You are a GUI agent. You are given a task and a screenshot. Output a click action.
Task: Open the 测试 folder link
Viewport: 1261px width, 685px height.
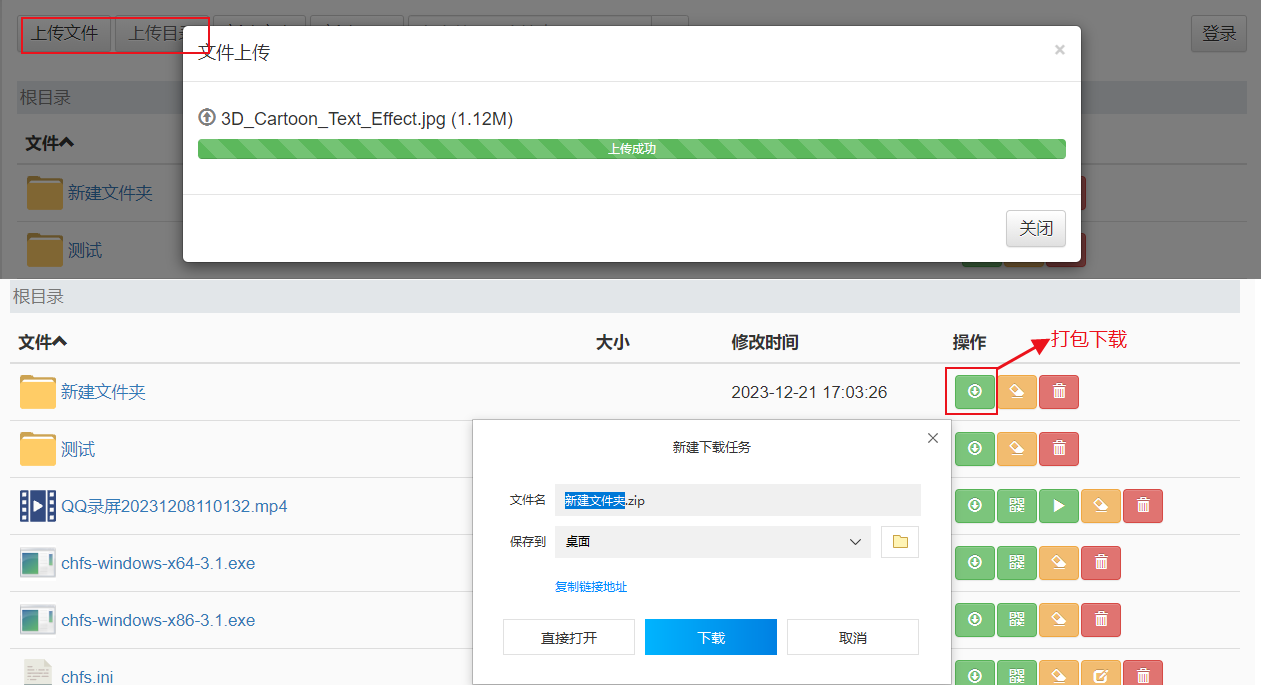[x=78, y=450]
